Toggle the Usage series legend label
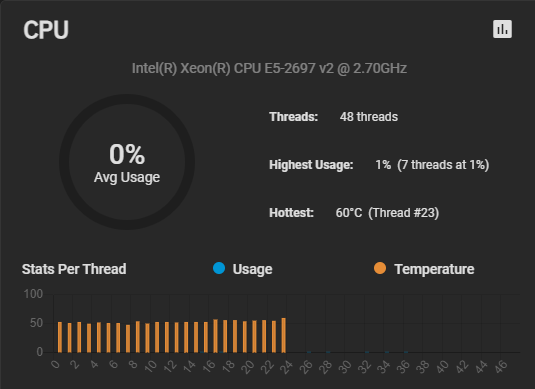 (252, 269)
